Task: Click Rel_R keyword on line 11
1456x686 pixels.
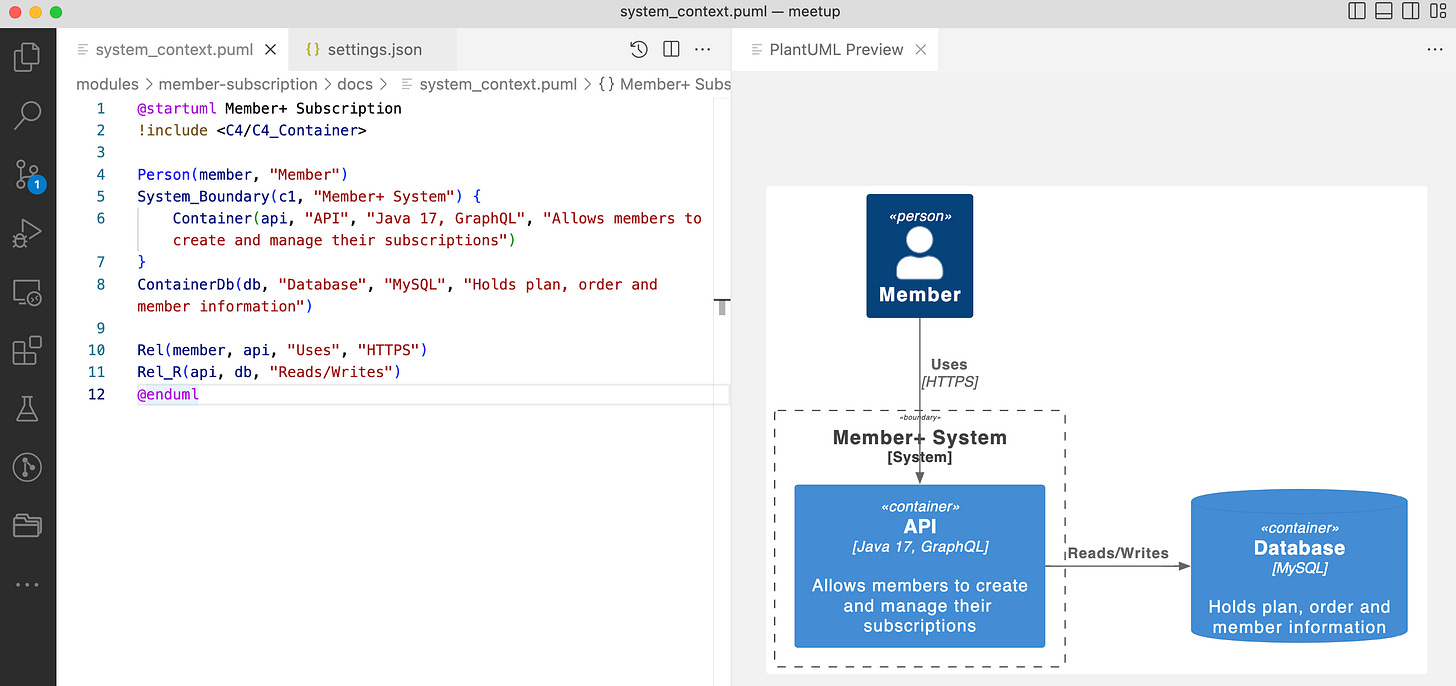Action: click(x=159, y=372)
